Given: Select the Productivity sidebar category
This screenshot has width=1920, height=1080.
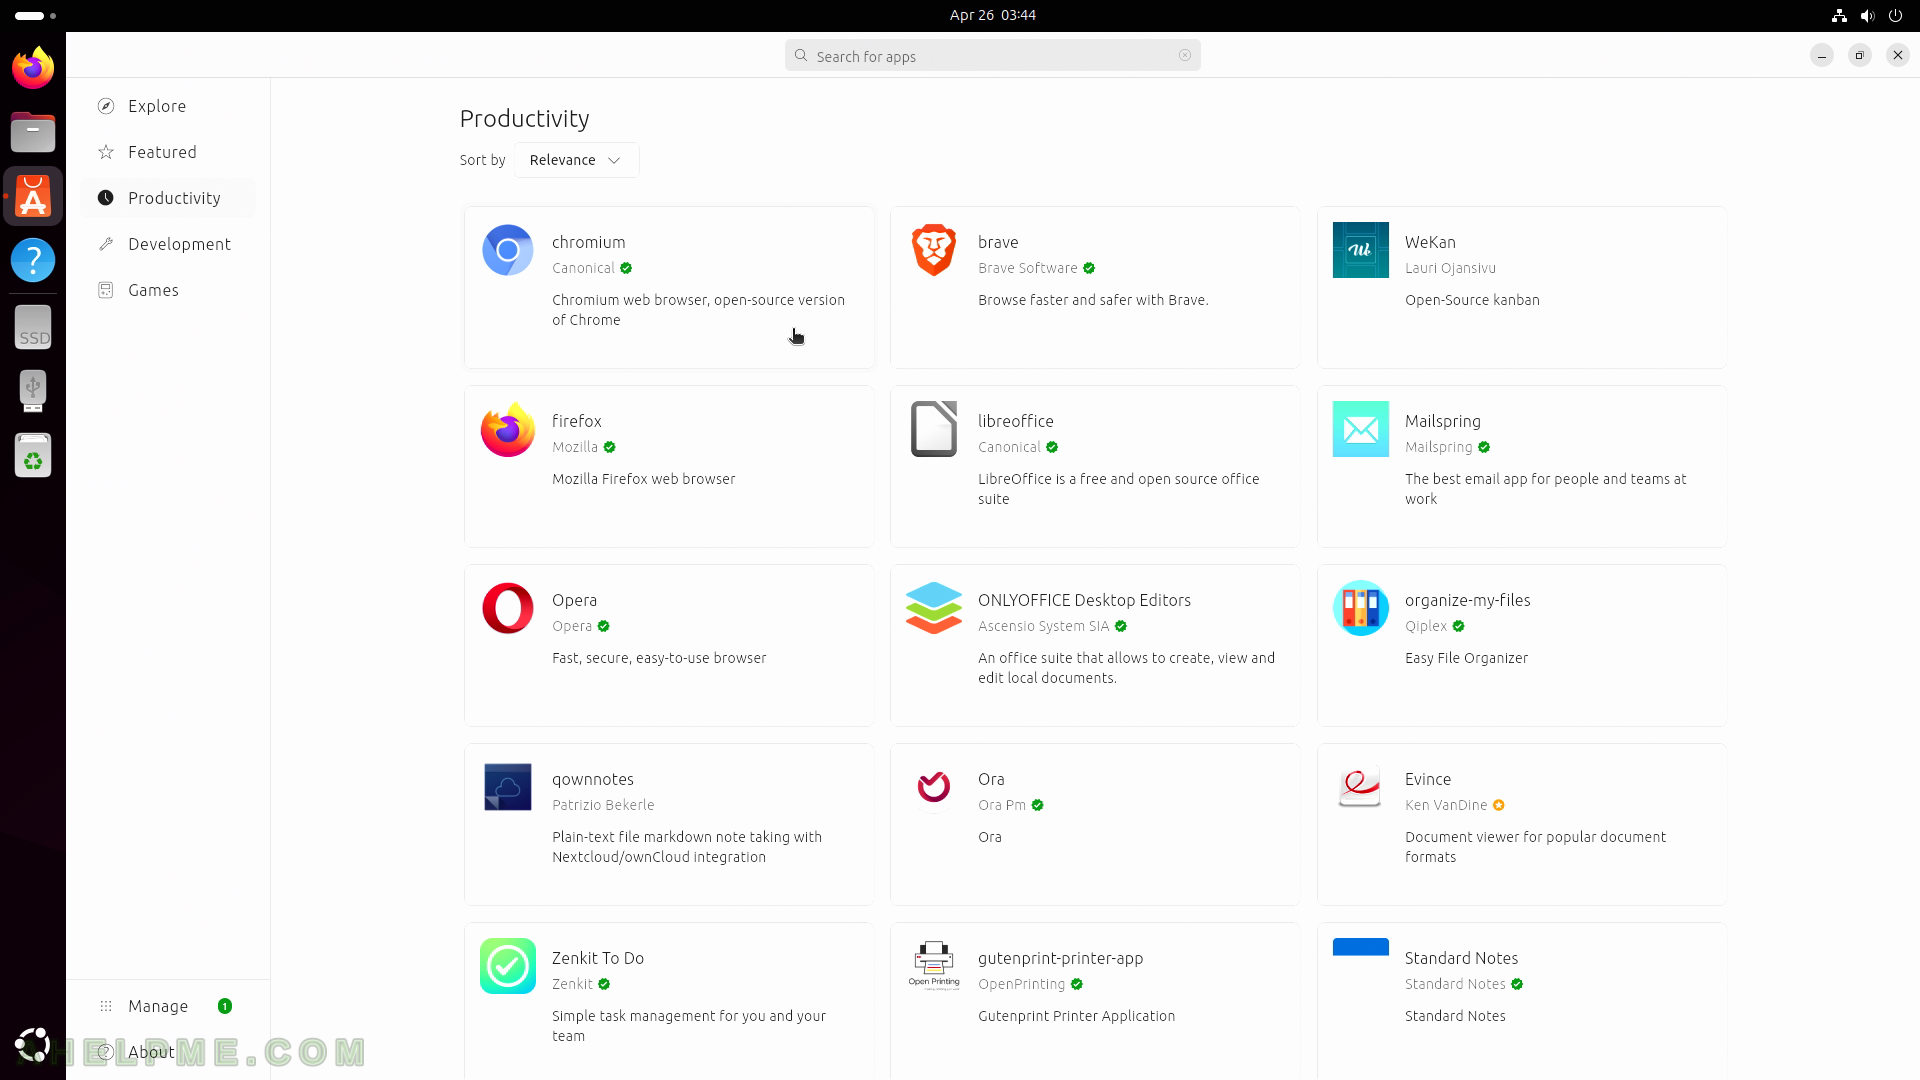Looking at the screenshot, I should pyautogui.click(x=168, y=198).
